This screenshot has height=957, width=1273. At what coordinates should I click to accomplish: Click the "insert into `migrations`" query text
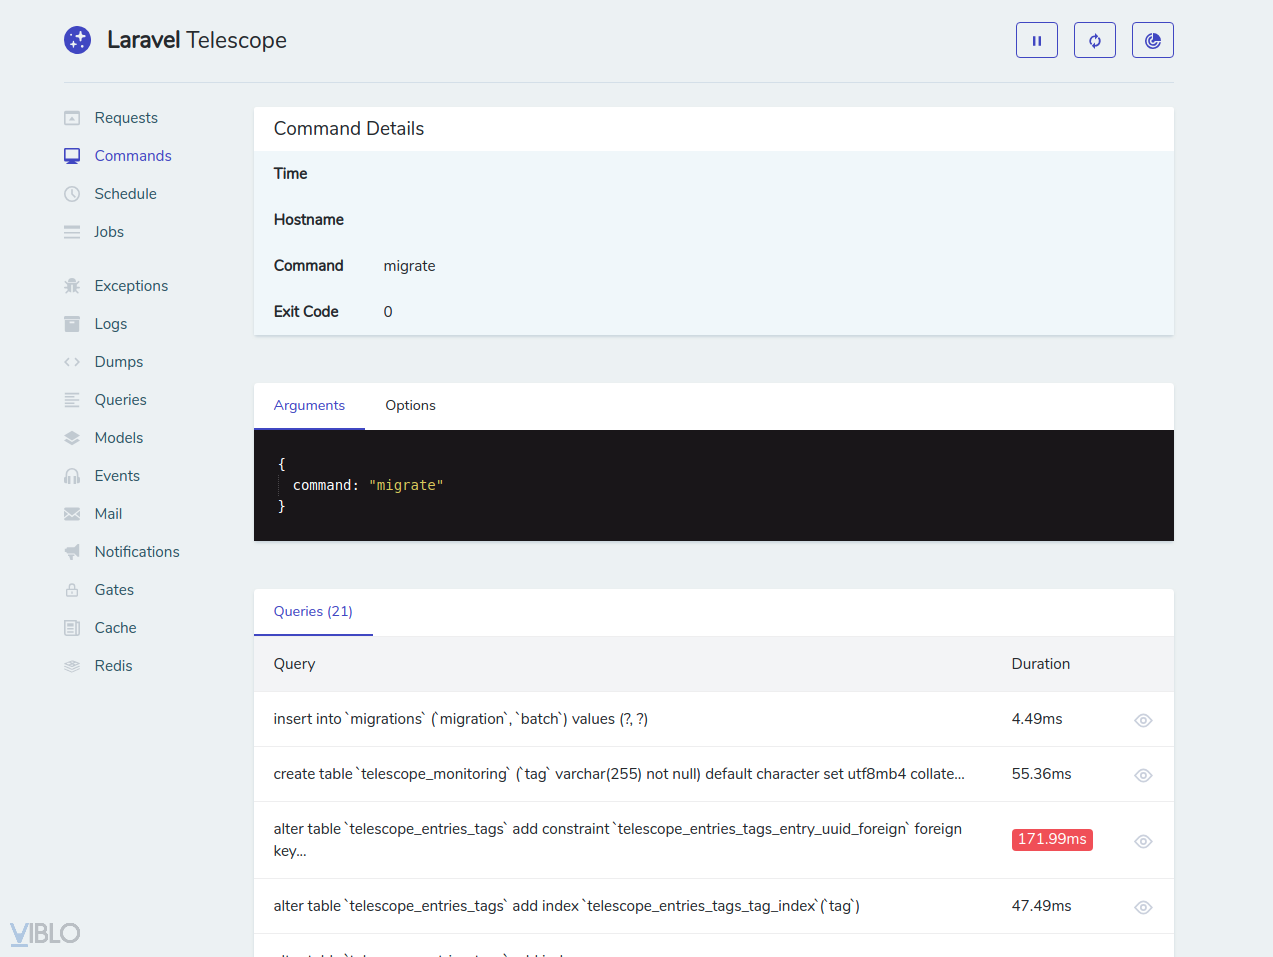(461, 719)
